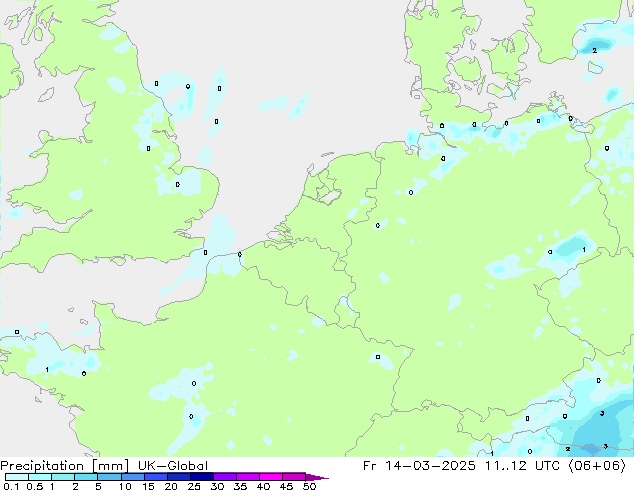Click the '15' legend tick label
This screenshot has height=490, width=634.
coord(148,486)
